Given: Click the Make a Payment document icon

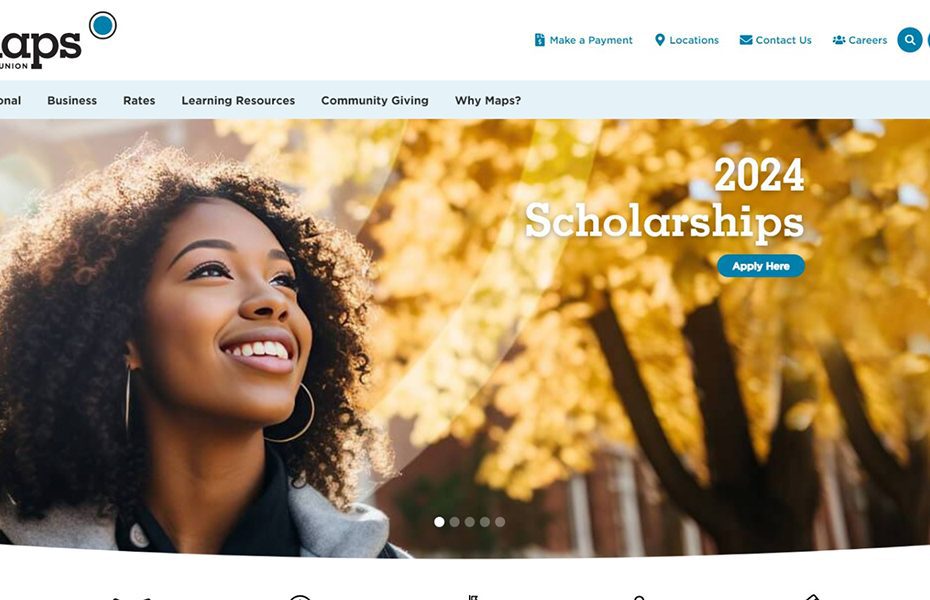Looking at the screenshot, I should click(x=540, y=40).
